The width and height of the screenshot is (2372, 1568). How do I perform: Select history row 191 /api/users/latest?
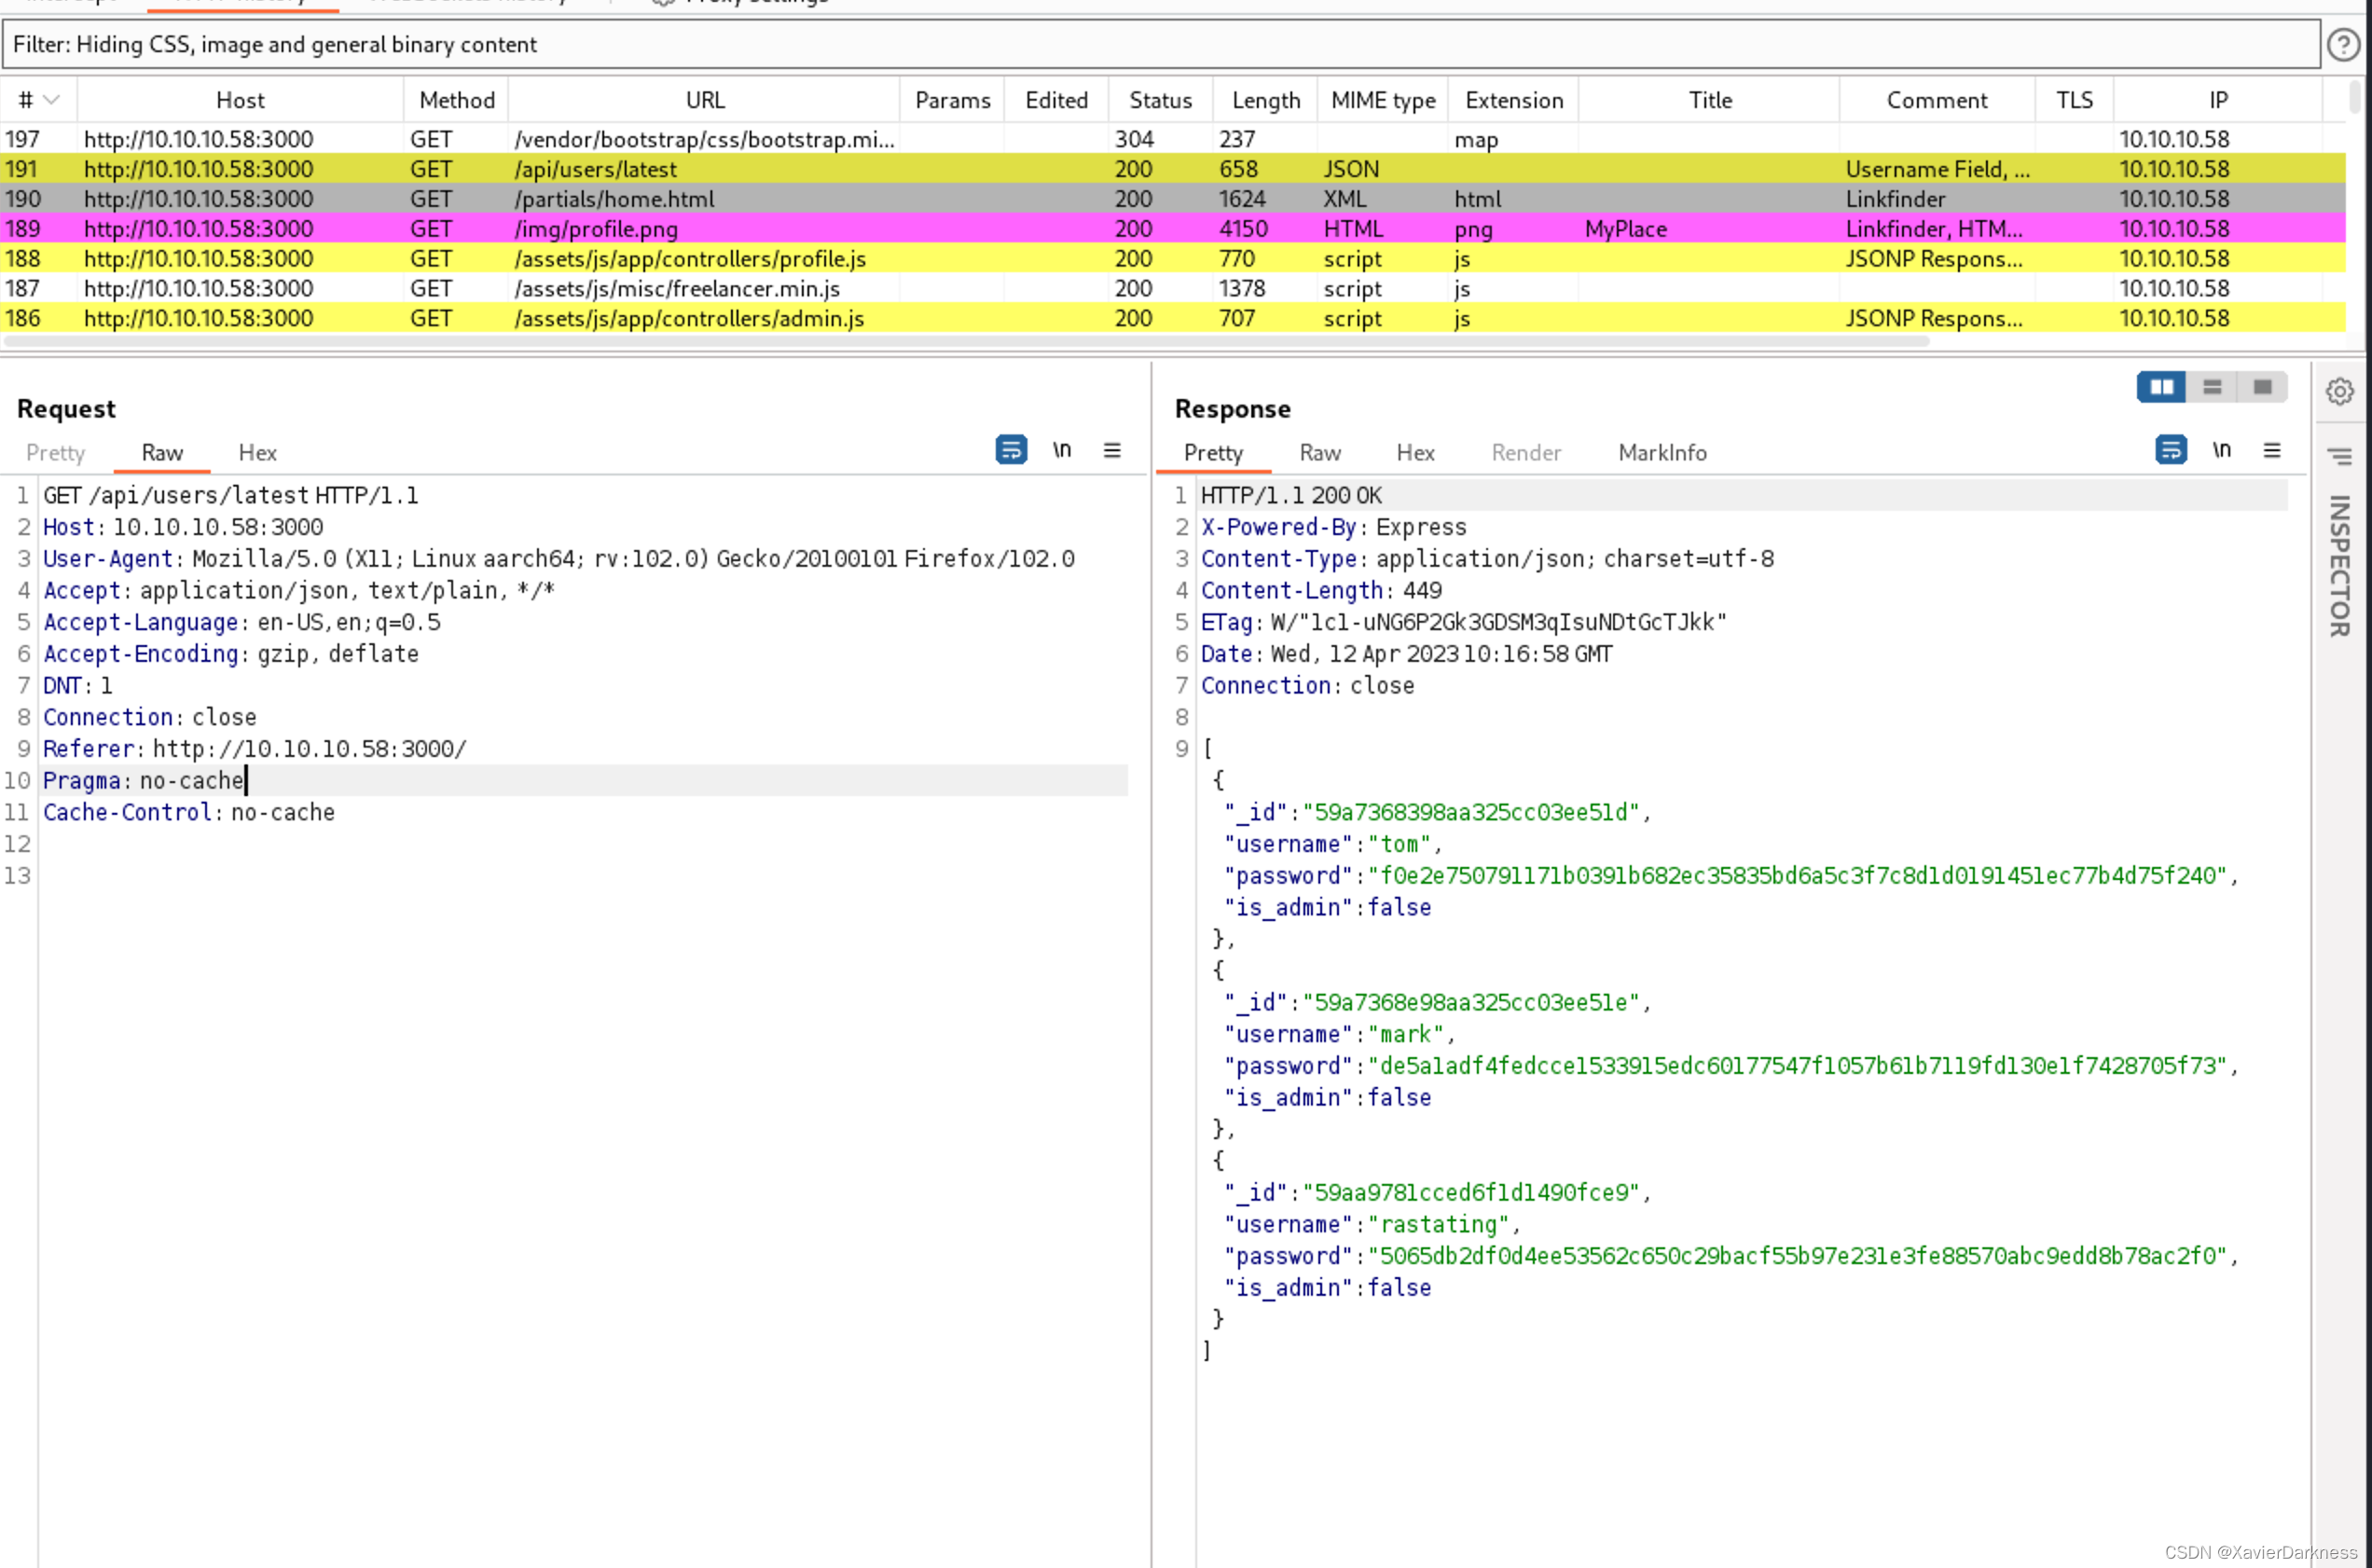(x=1173, y=169)
